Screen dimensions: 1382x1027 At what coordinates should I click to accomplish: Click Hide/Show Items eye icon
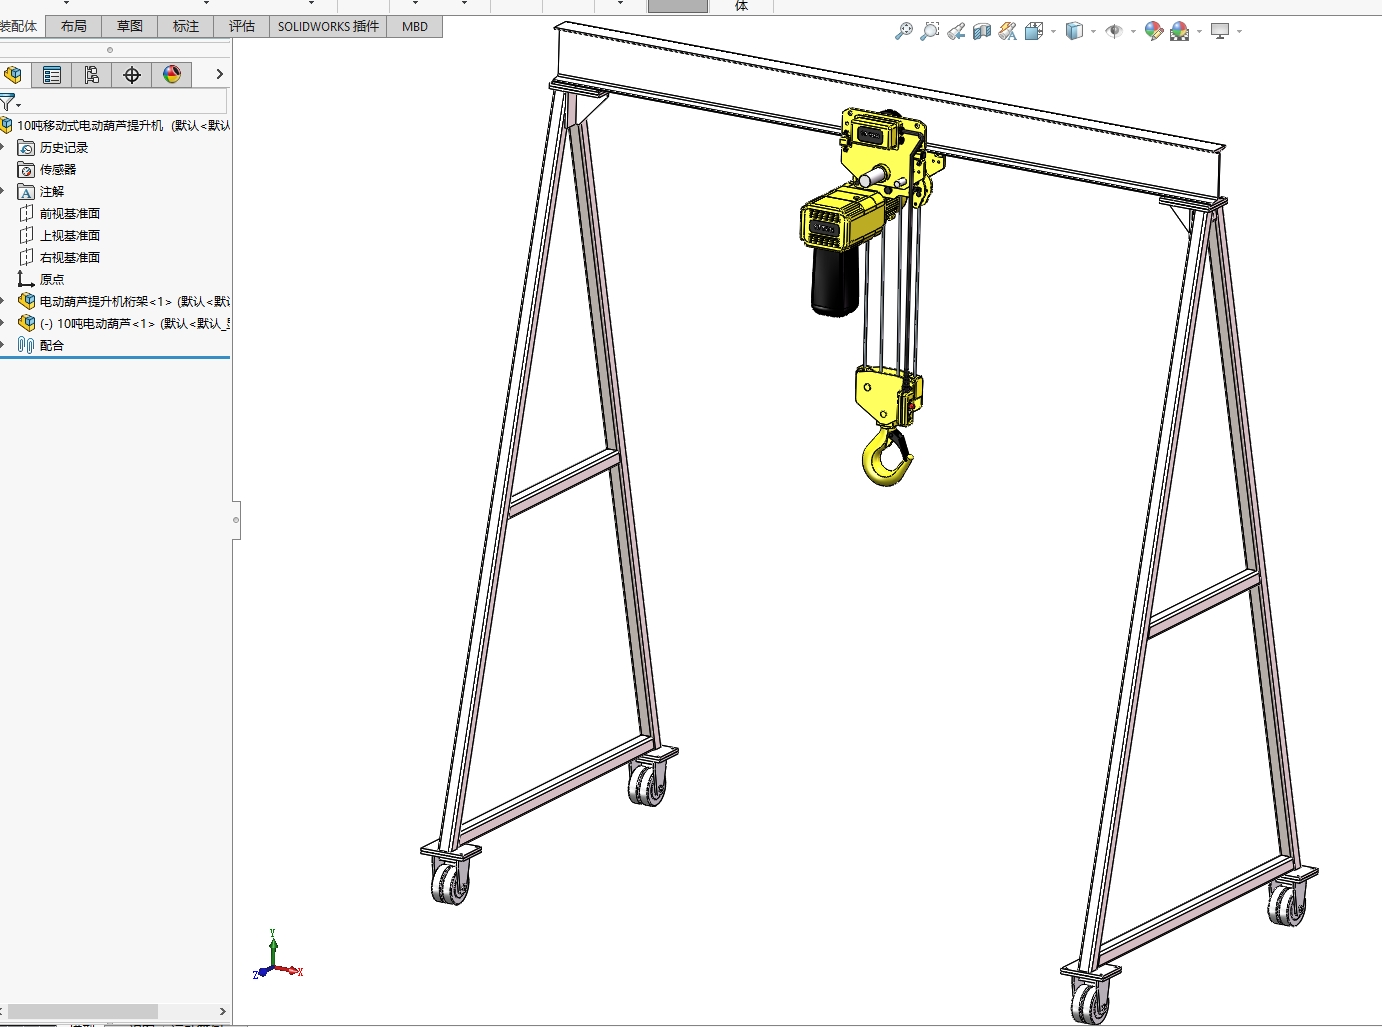coord(1114,31)
